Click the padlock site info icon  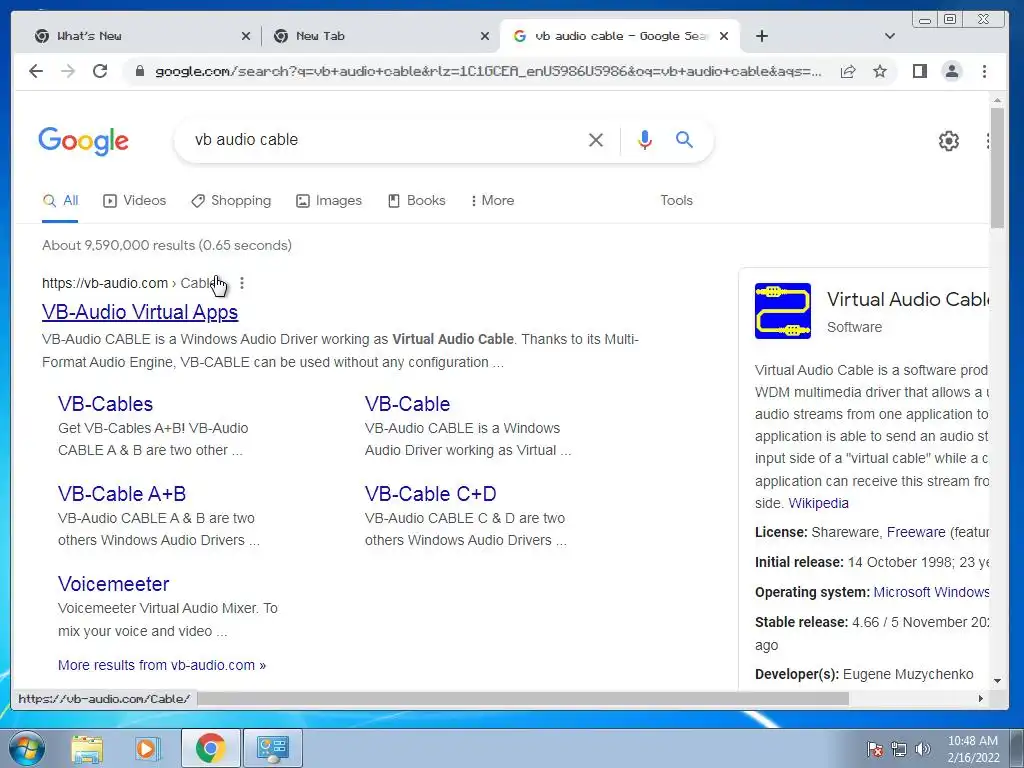pos(139,71)
